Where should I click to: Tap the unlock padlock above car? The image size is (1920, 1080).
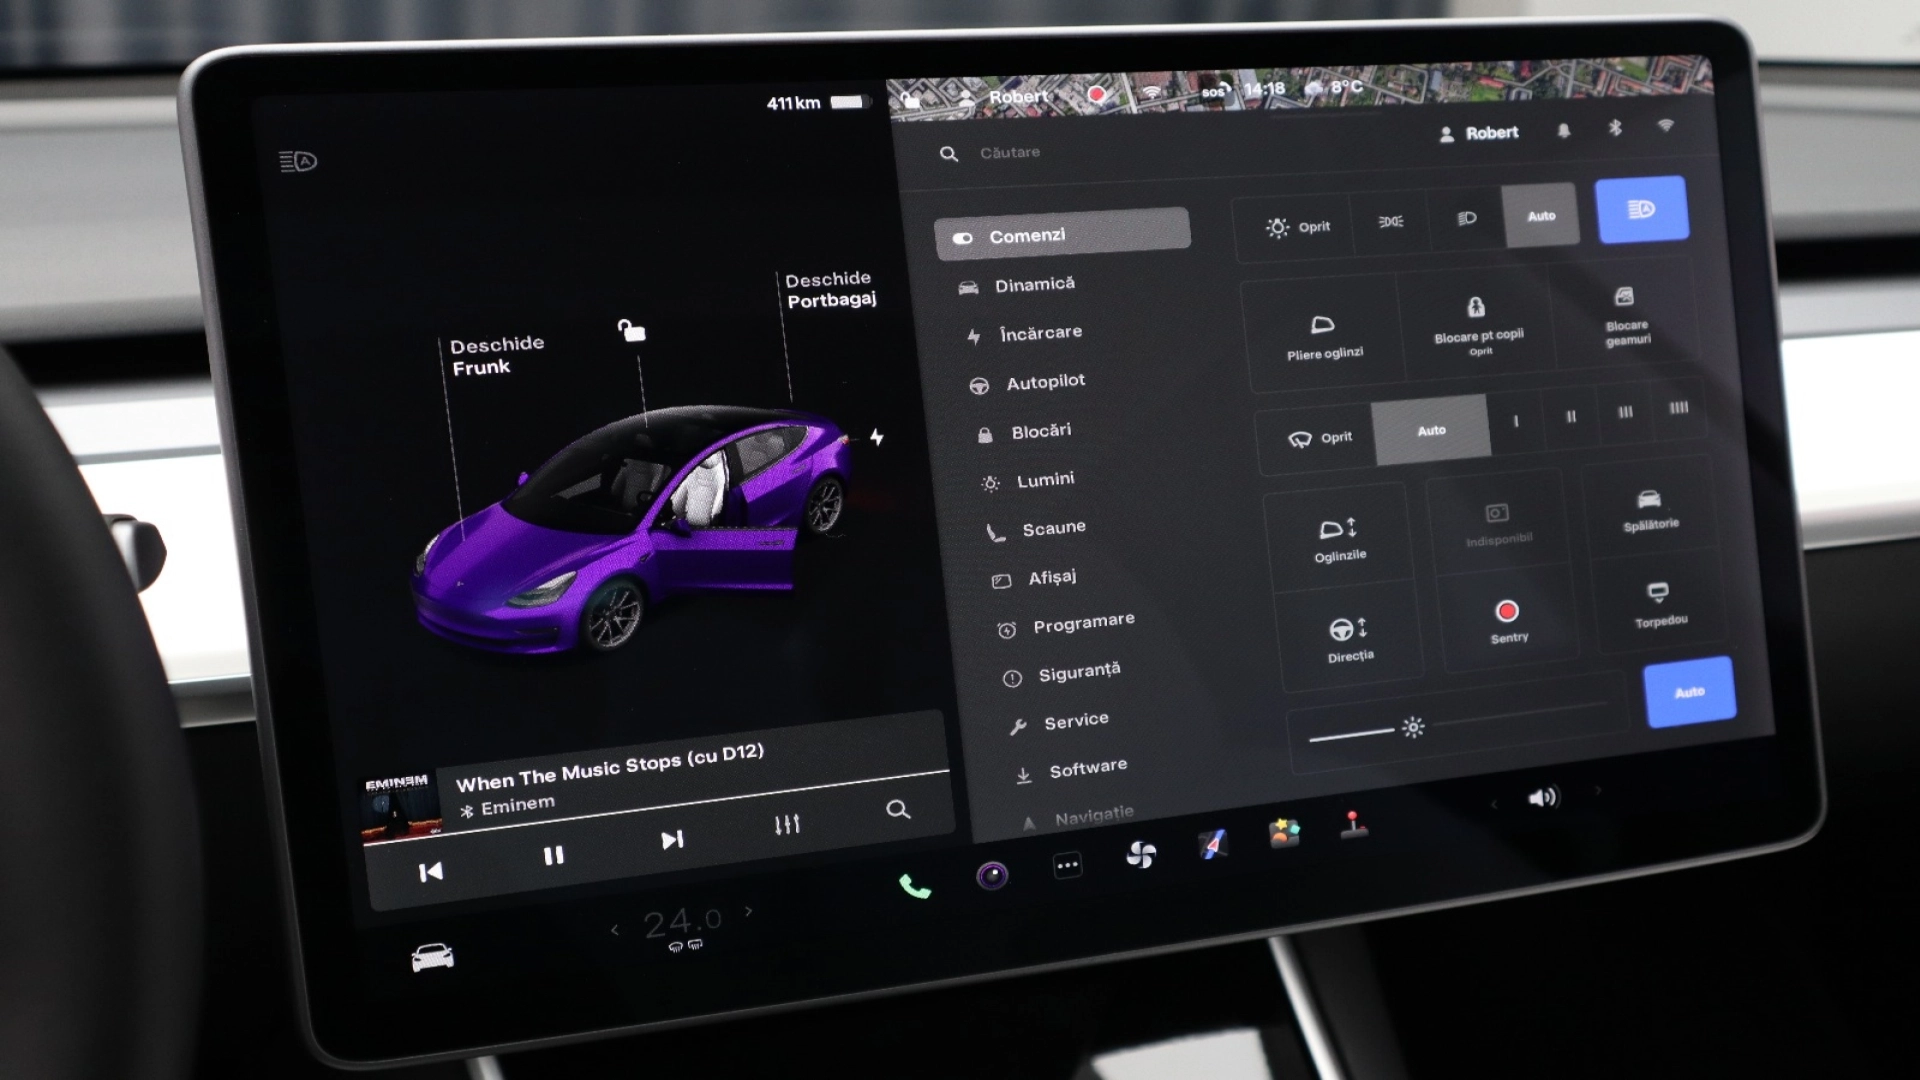coord(631,330)
